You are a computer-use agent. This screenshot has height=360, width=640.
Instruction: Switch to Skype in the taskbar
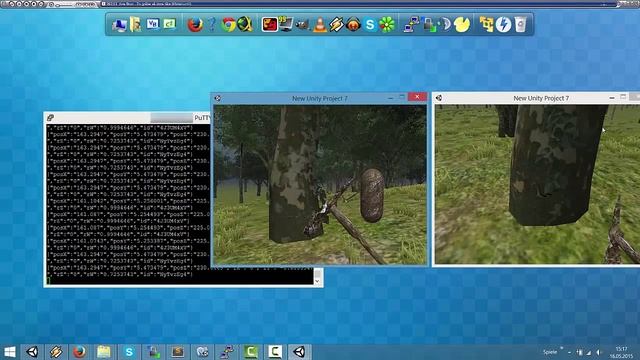coord(129,352)
